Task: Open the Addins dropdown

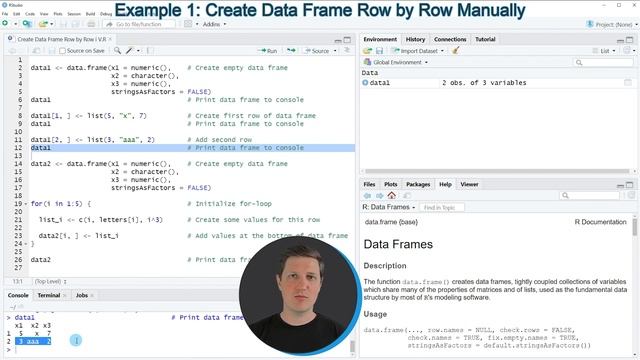Action: coord(214,24)
